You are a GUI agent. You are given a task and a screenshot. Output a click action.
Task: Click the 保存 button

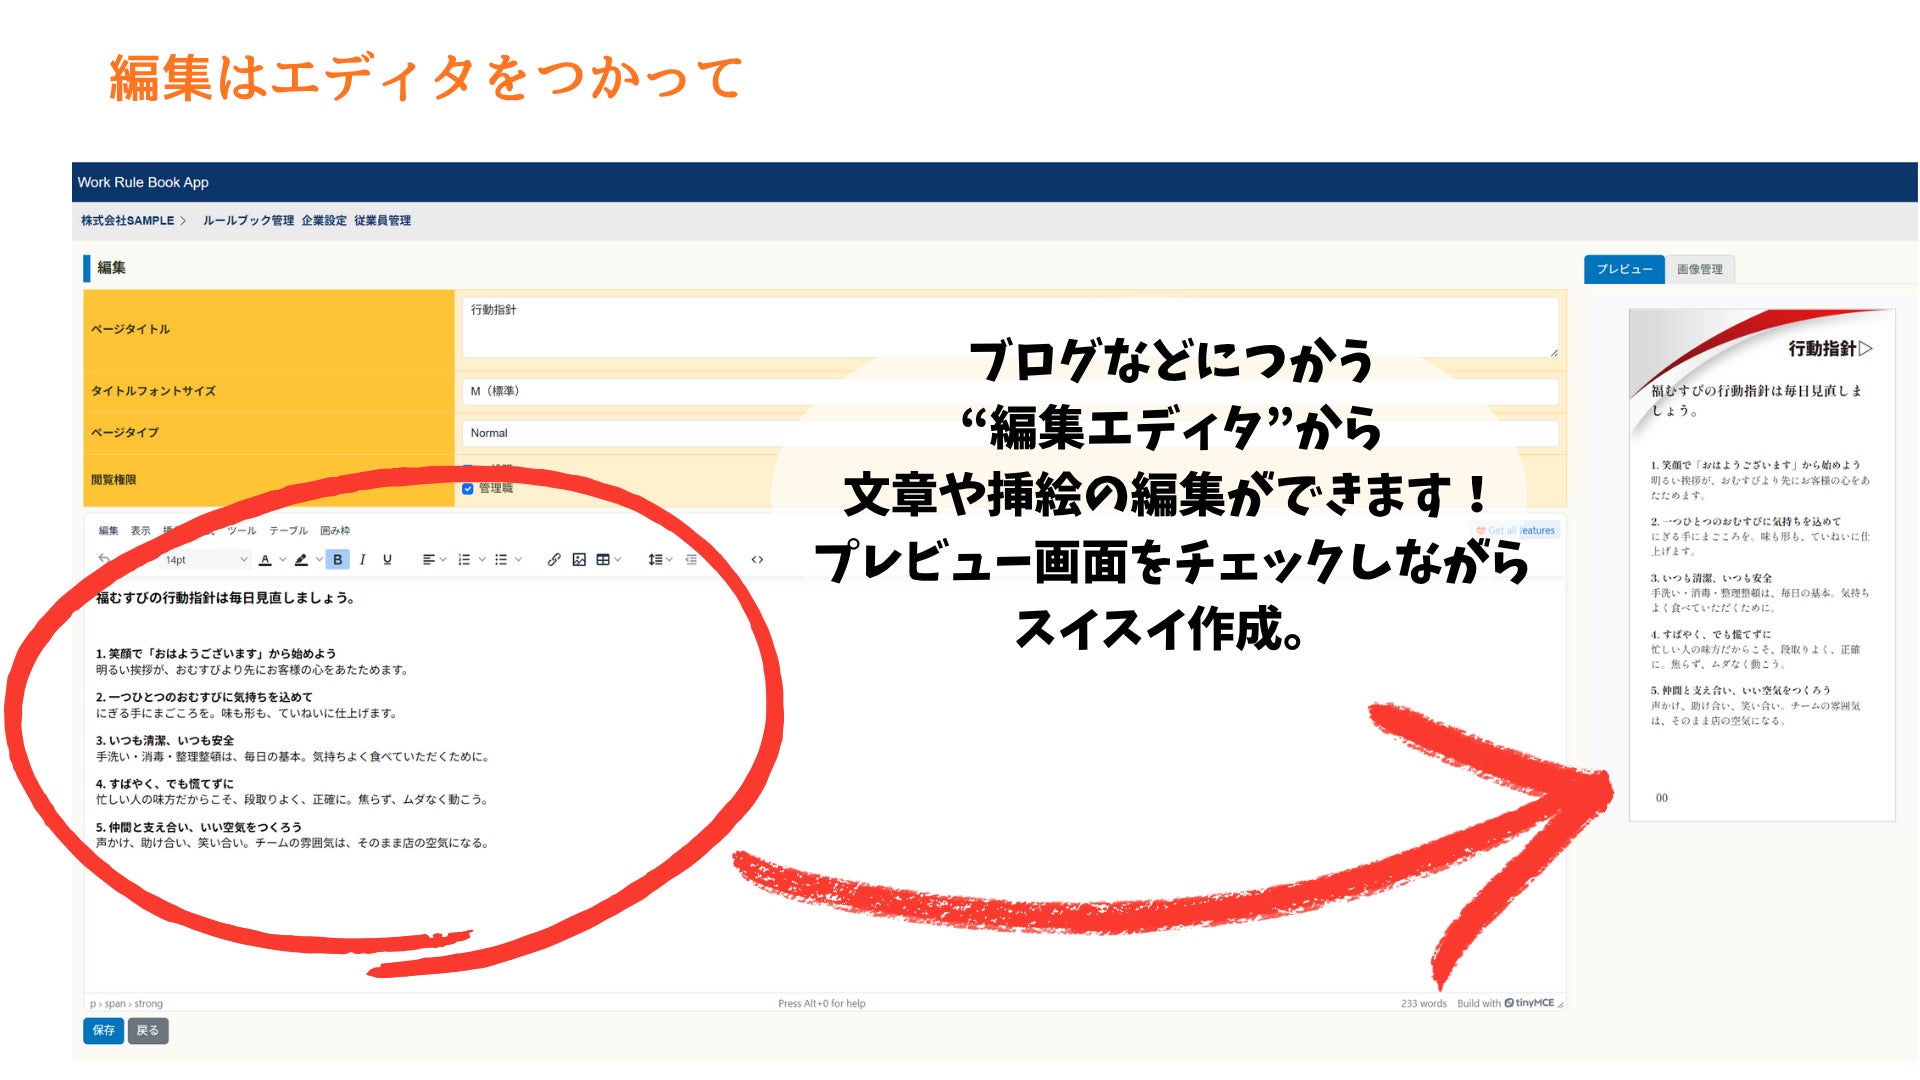(103, 1030)
